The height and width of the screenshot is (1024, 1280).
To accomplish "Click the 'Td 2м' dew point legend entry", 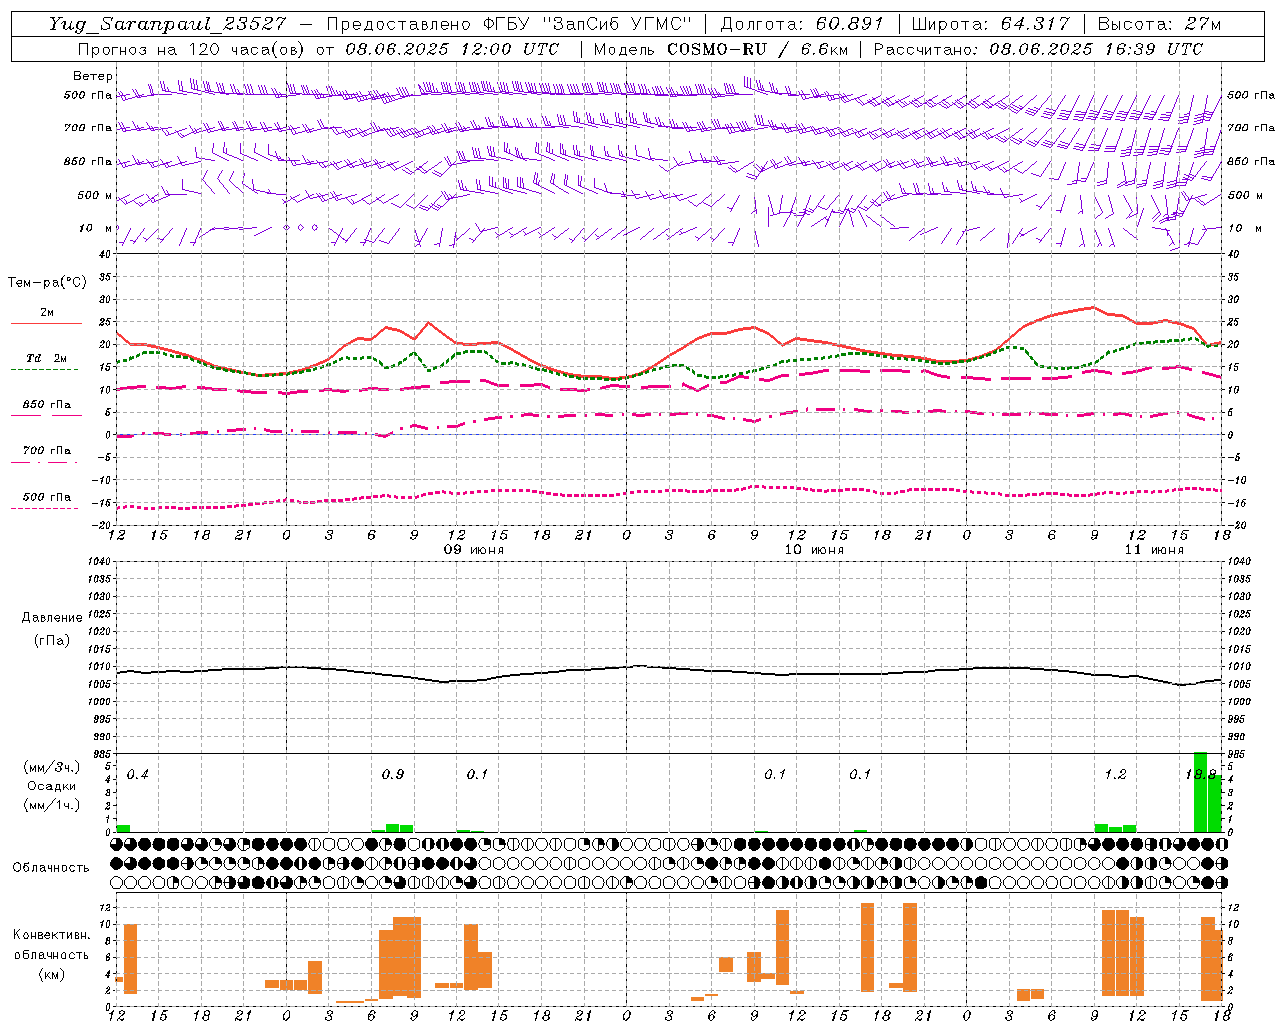I will click(x=46, y=358).
